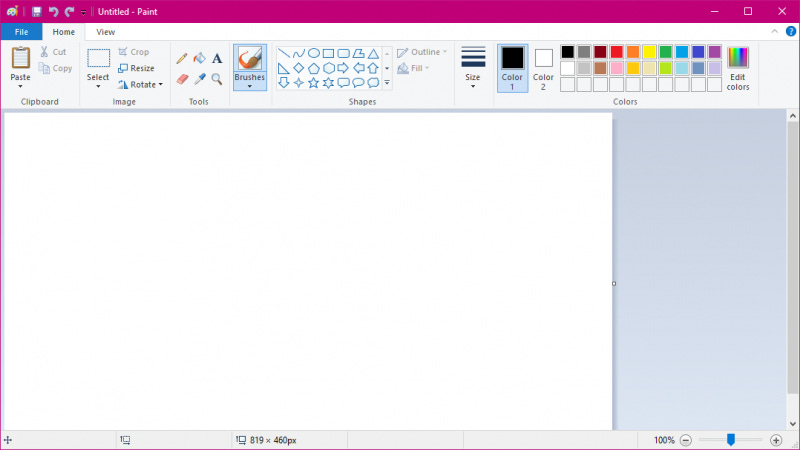This screenshot has width=800, height=450.
Task: Choose the Rounded rectangular callout shape
Action: point(343,83)
